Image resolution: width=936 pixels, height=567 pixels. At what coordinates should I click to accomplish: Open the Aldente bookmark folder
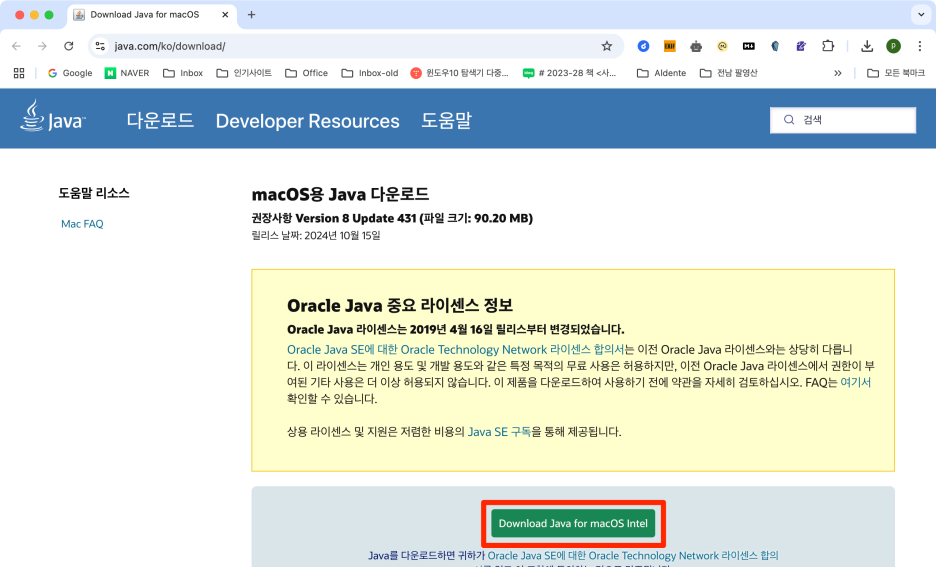661,73
